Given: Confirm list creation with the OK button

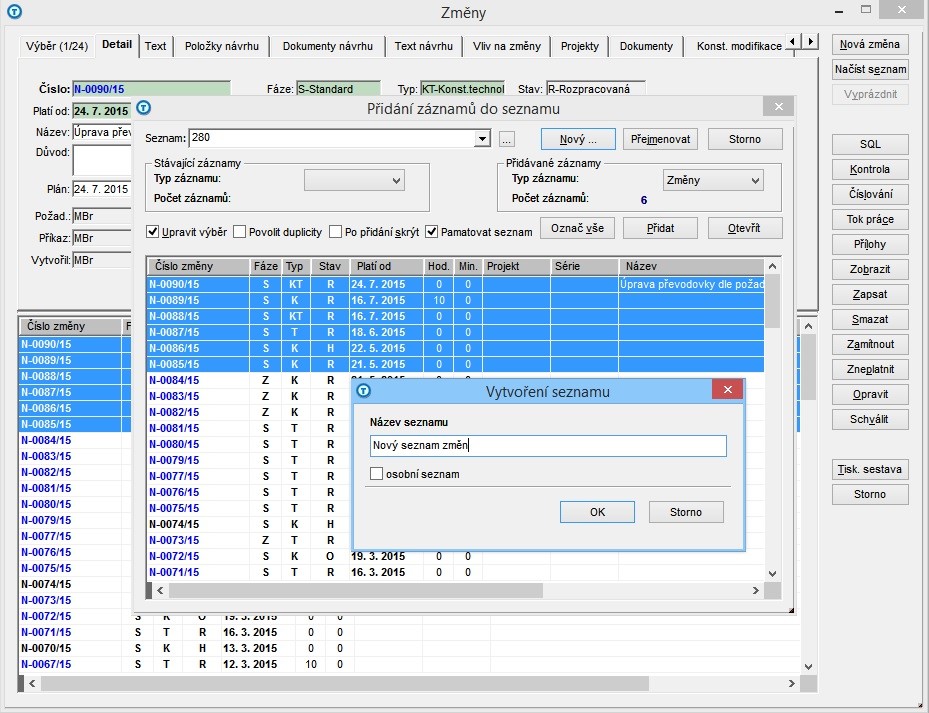Looking at the screenshot, I should tap(597, 512).
